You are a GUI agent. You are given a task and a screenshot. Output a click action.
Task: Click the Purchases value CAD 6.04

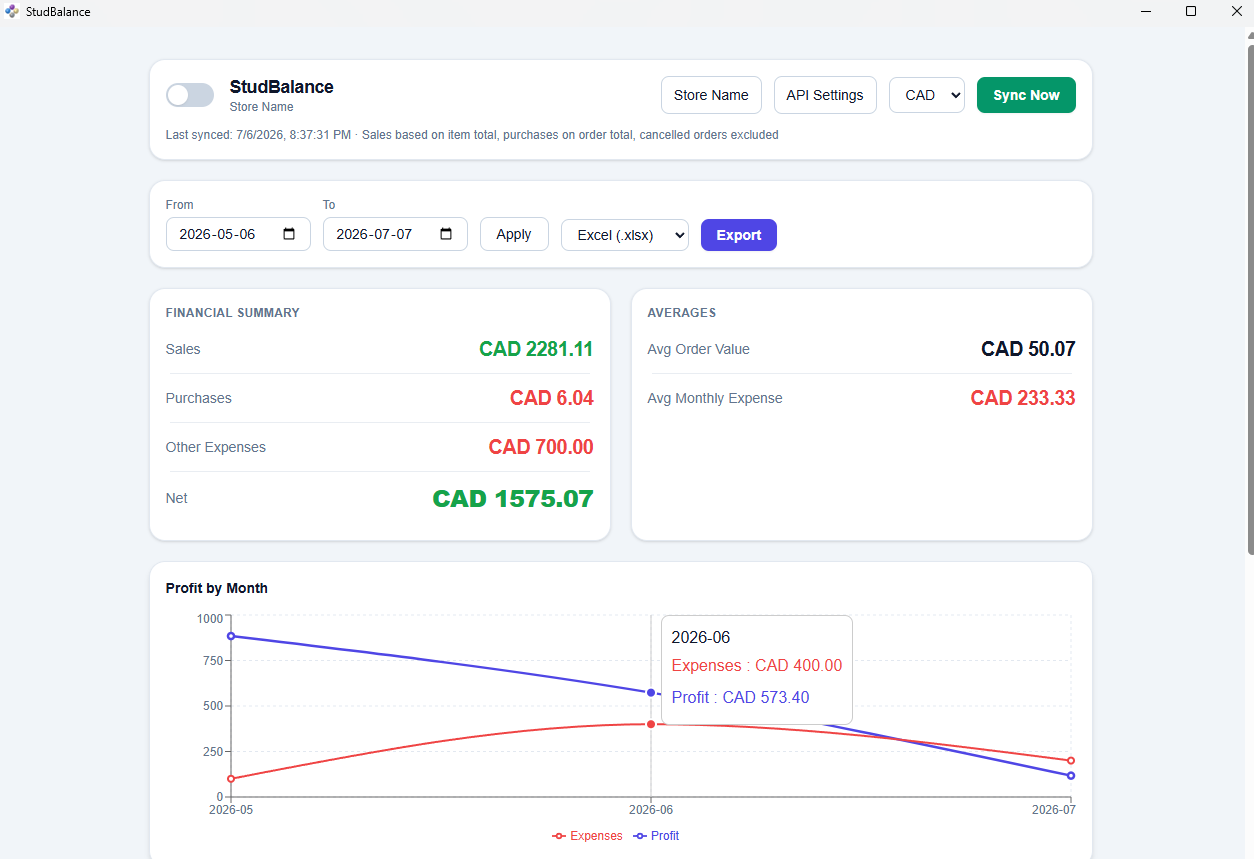(552, 398)
